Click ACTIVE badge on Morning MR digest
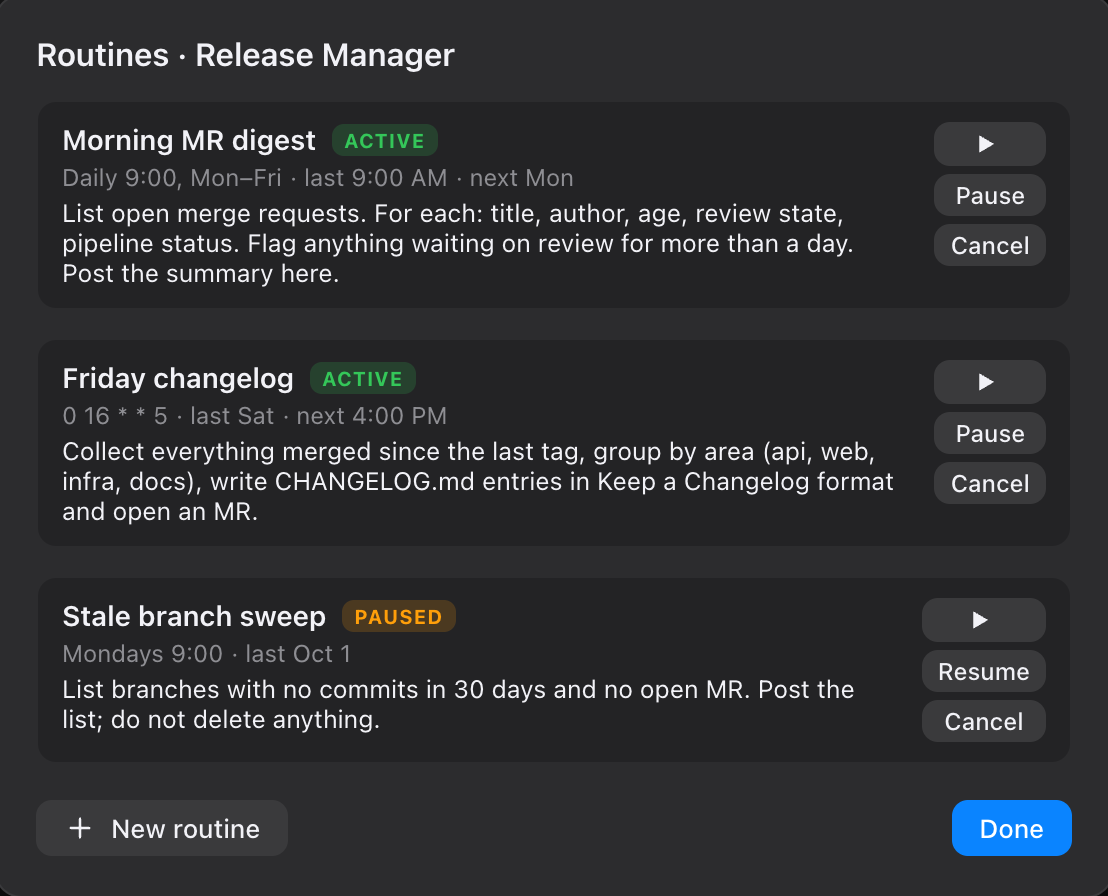1108x896 pixels. tap(385, 141)
